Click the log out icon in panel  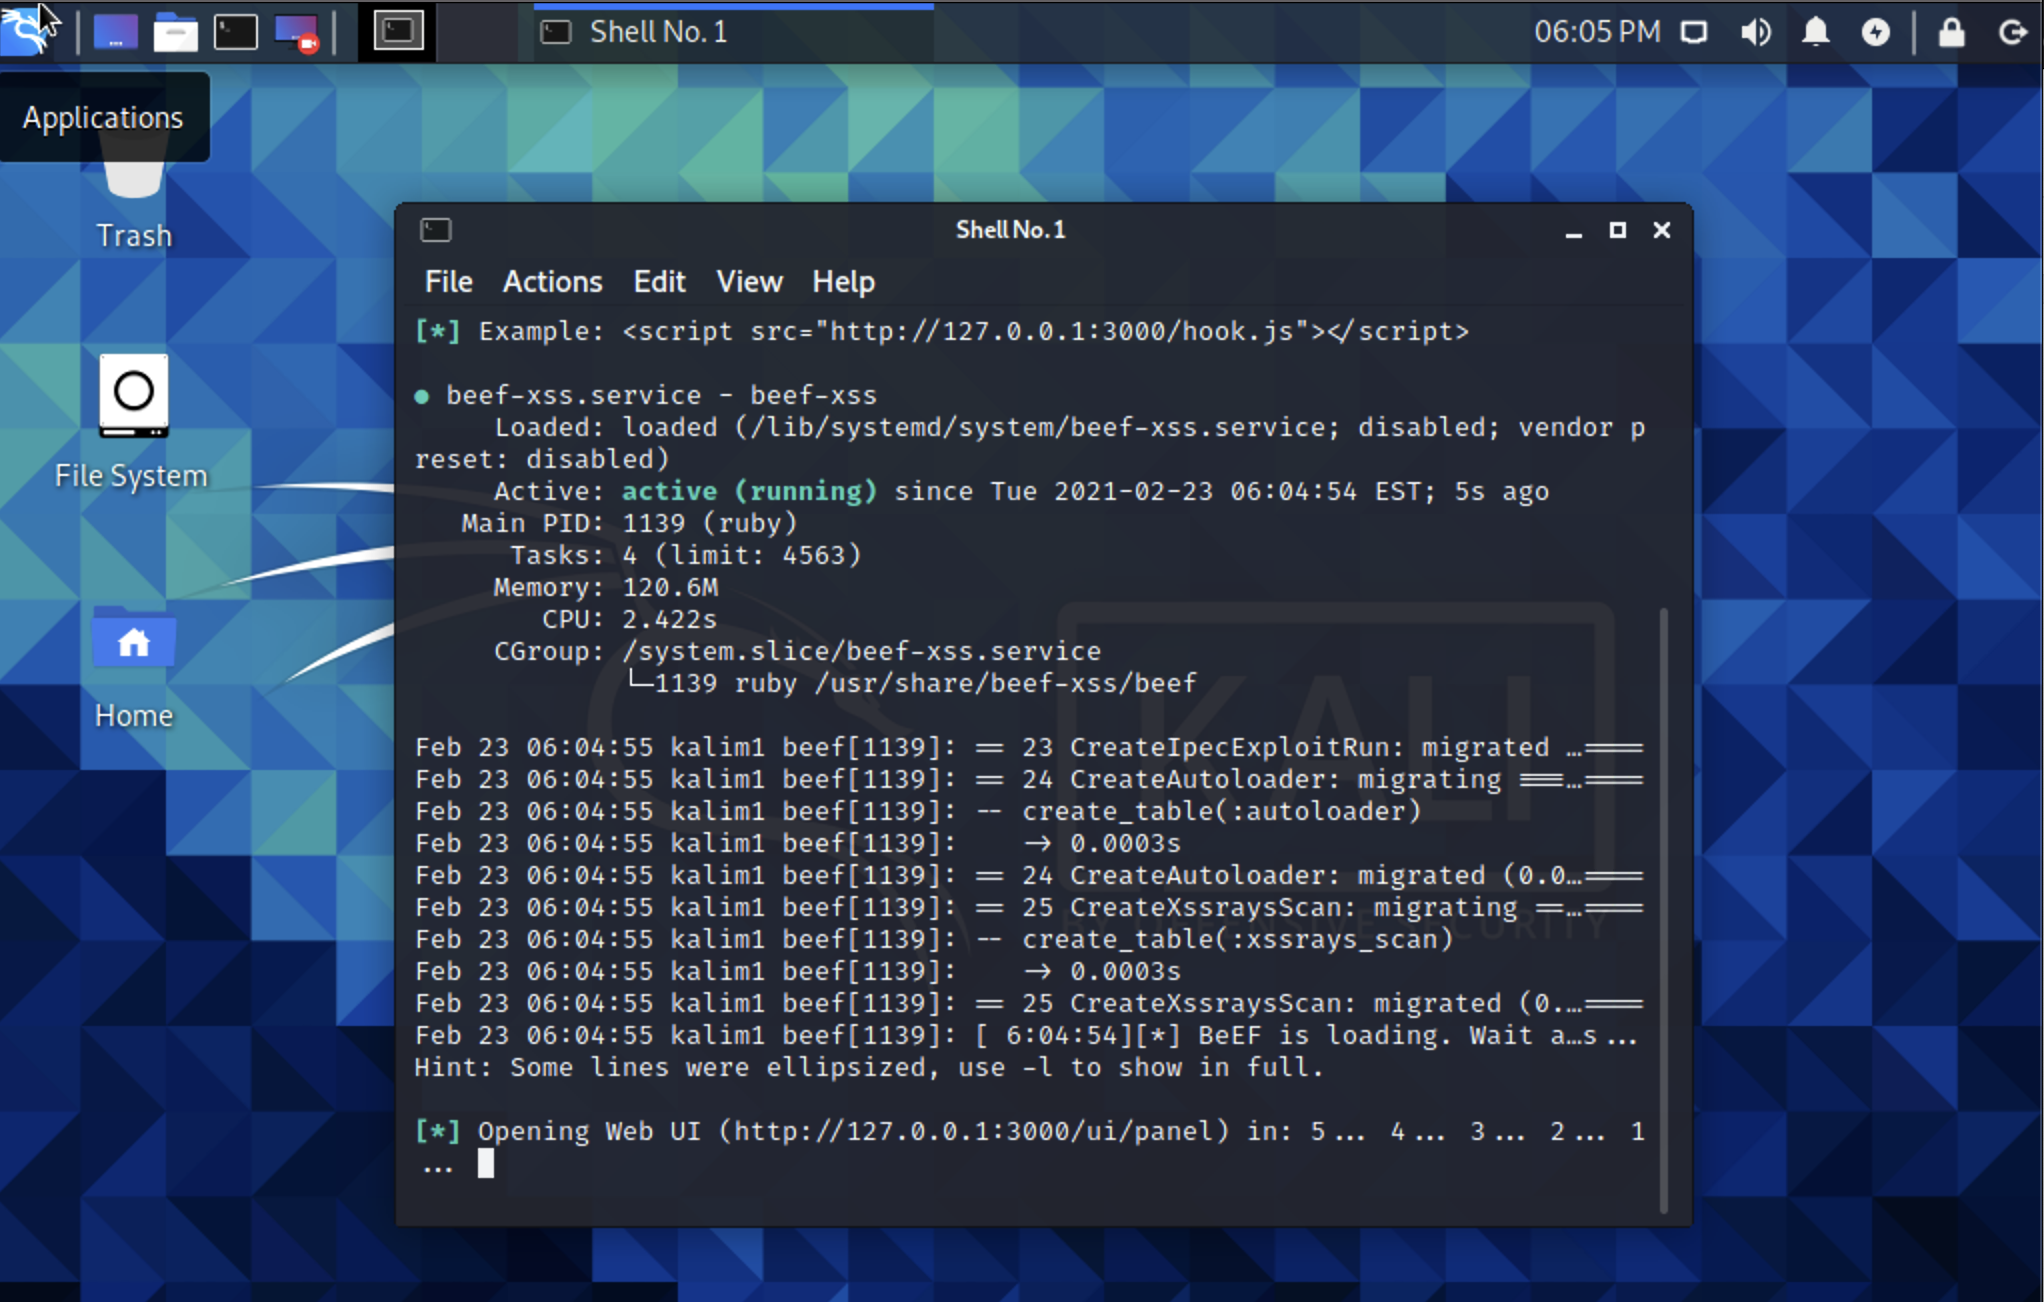coord(2012,33)
